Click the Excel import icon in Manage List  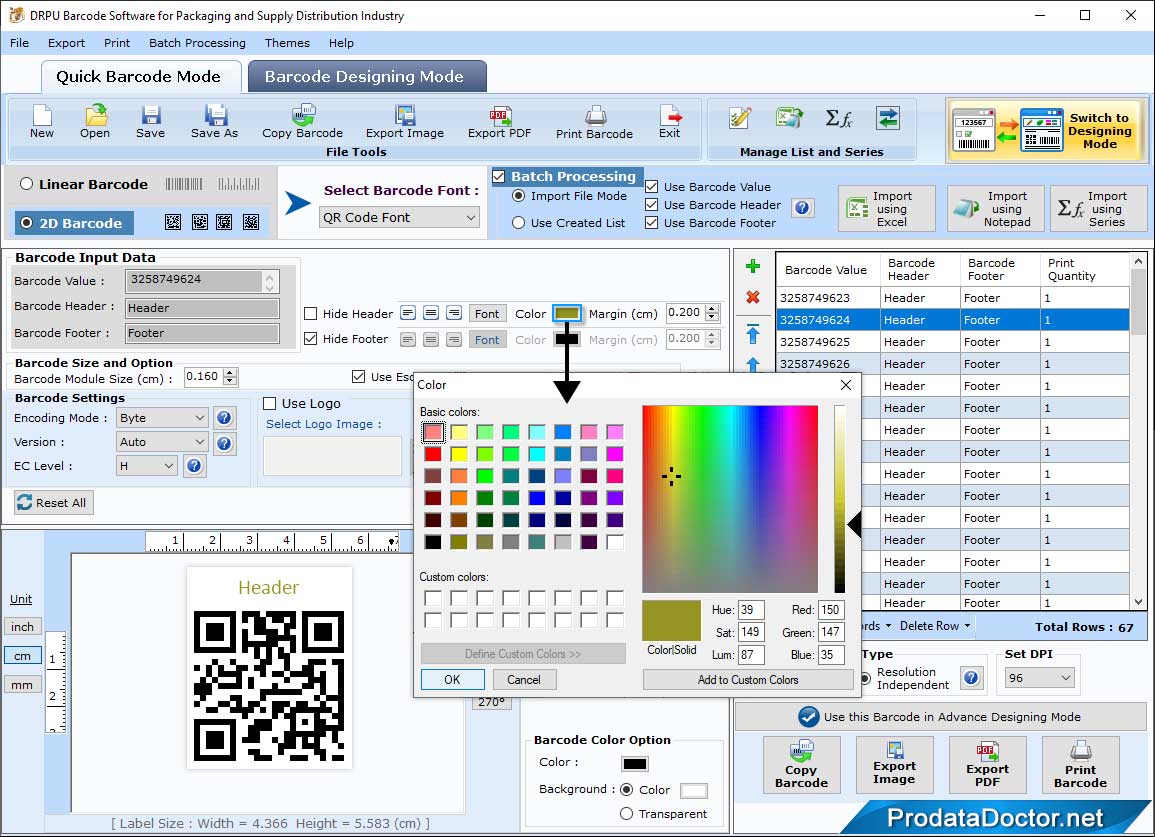click(789, 118)
